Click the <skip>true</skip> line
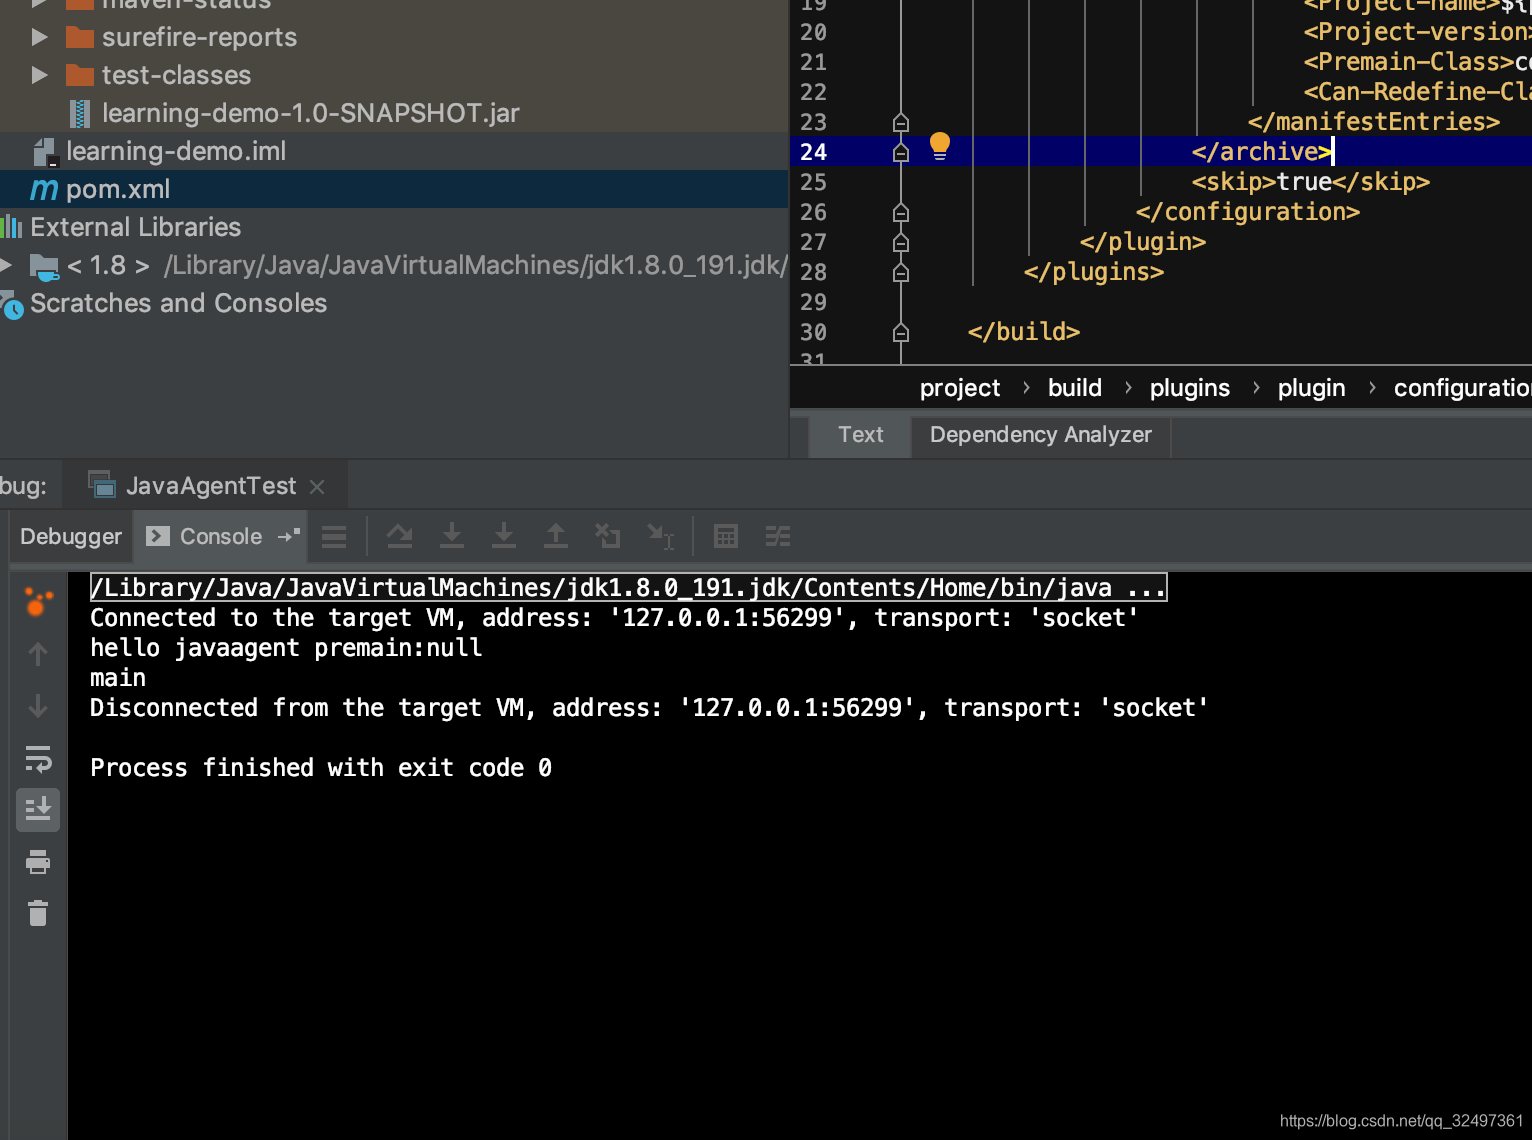This screenshot has height=1140, width=1532. tap(1311, 182)
